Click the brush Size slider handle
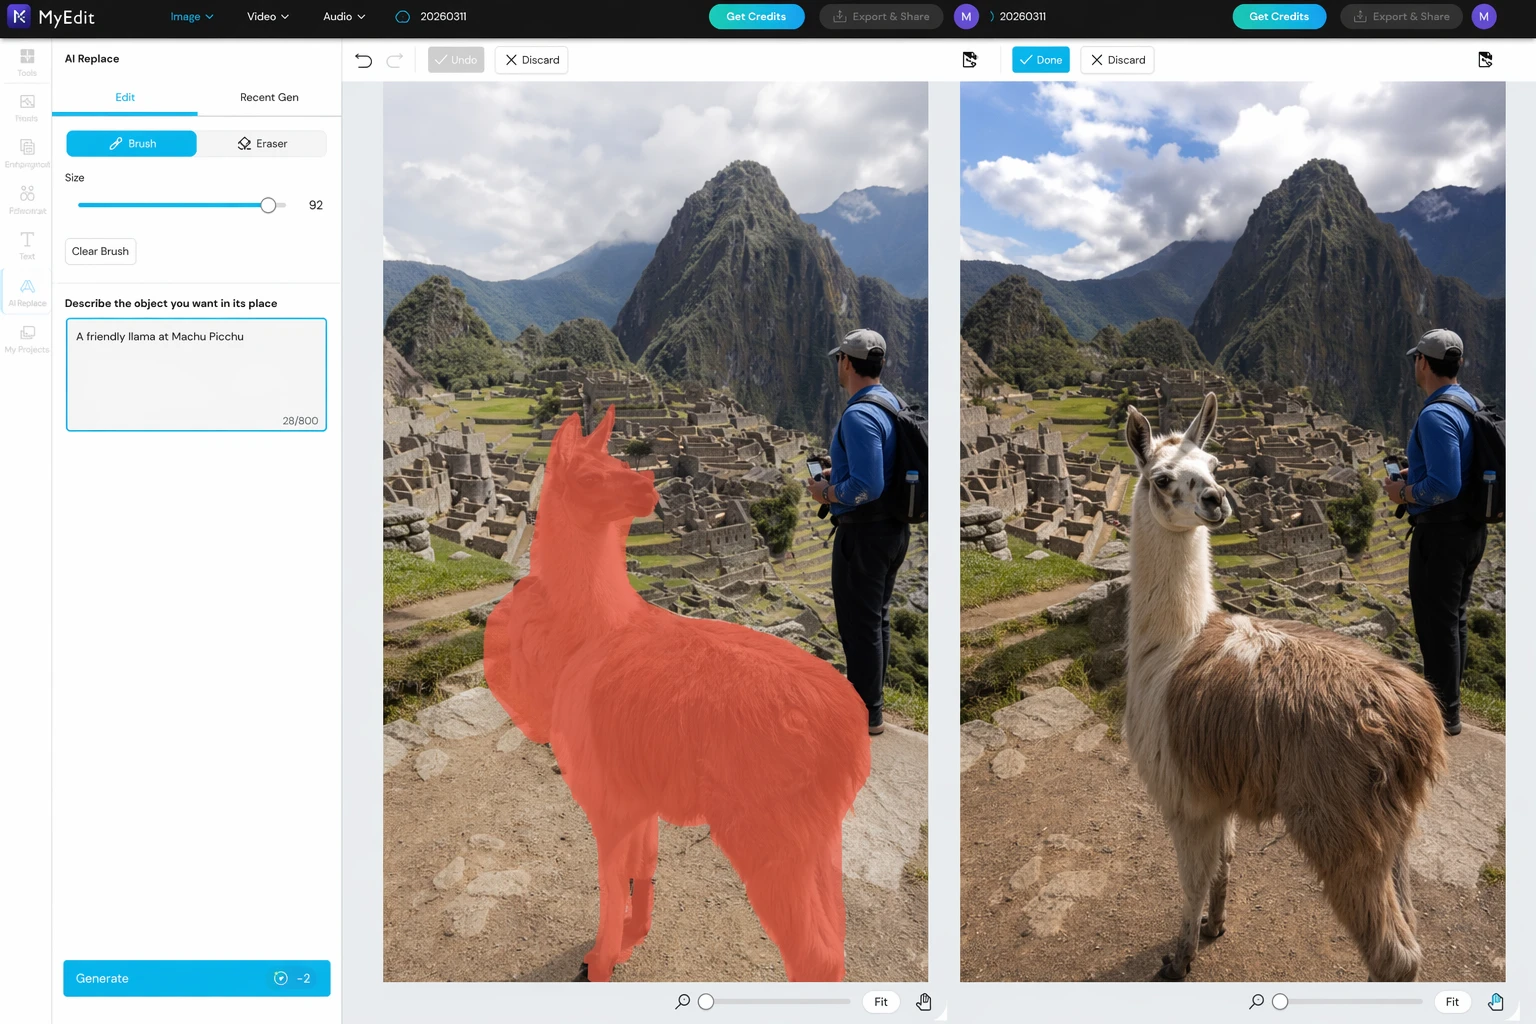 268,205
